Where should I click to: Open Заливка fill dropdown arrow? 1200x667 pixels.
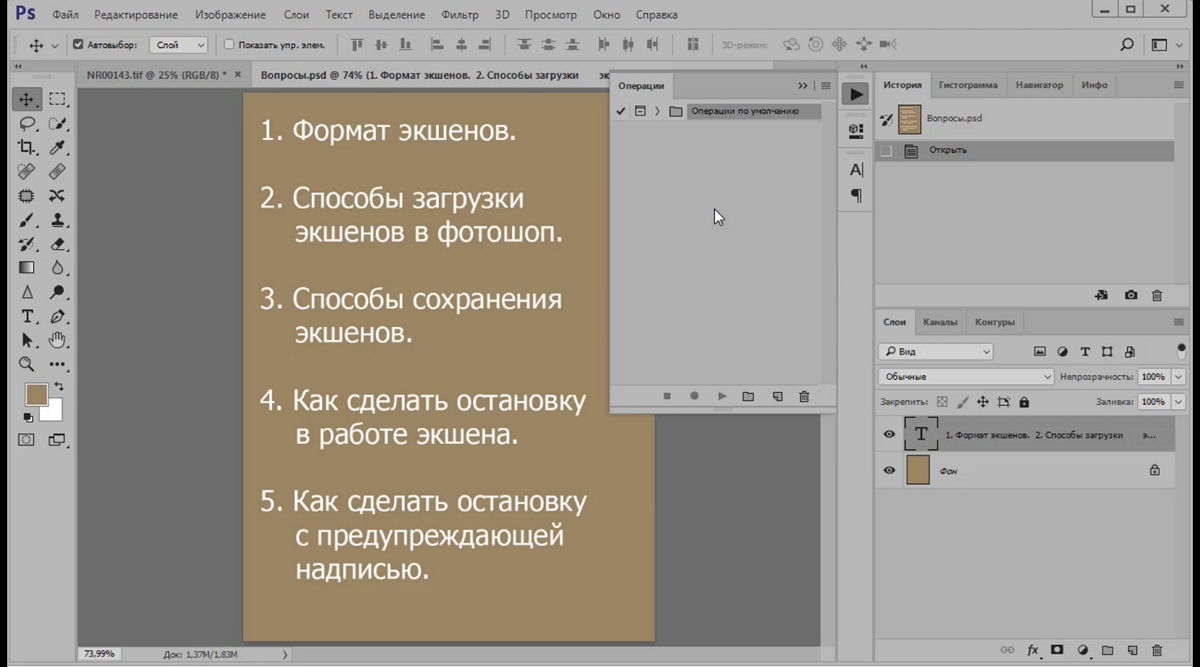coord(1179,402)
